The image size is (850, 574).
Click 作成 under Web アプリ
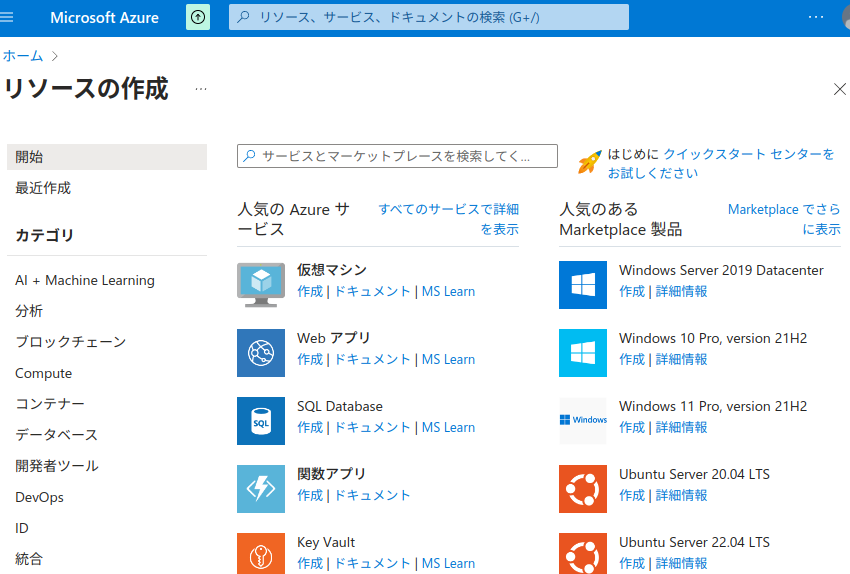310,359
